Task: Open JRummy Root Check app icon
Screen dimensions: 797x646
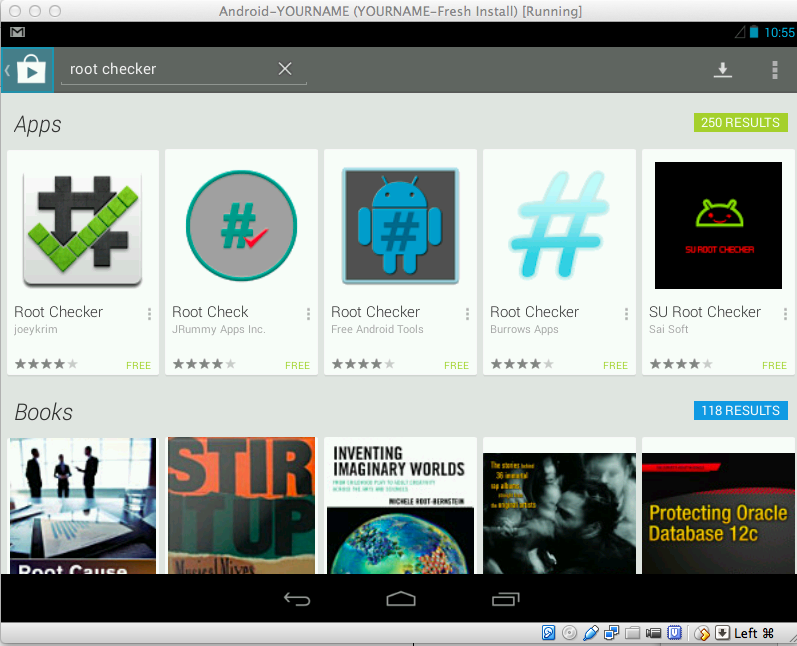Action: [241, 225]
